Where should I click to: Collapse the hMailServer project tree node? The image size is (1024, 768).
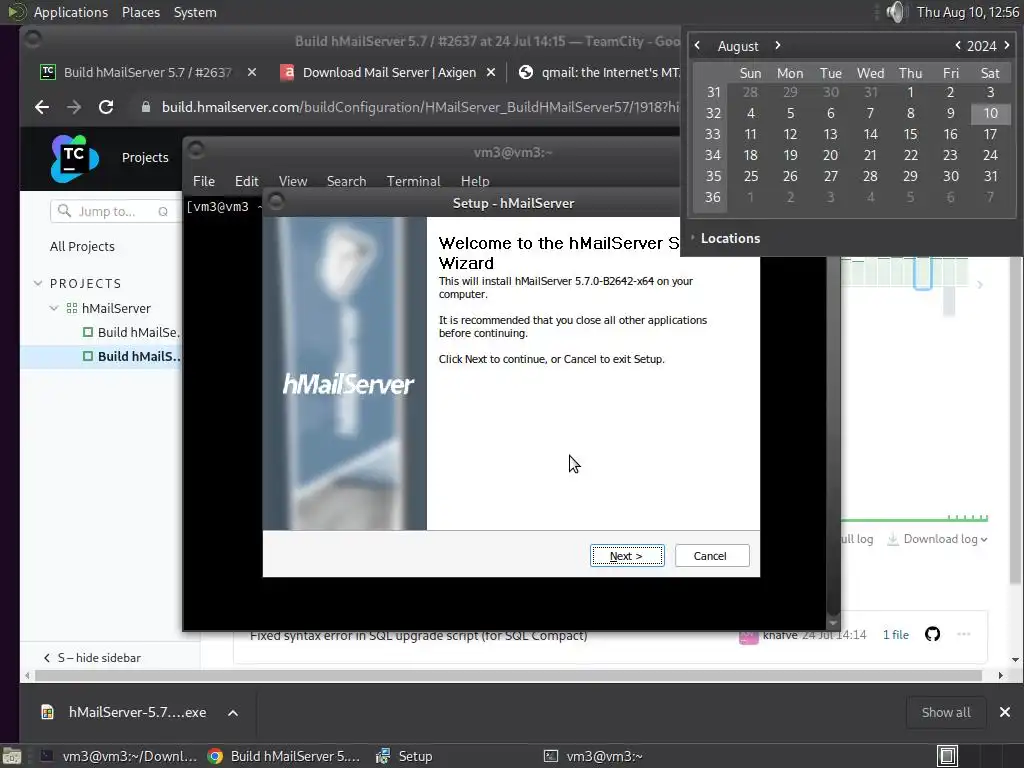click(x=54, y=308)
